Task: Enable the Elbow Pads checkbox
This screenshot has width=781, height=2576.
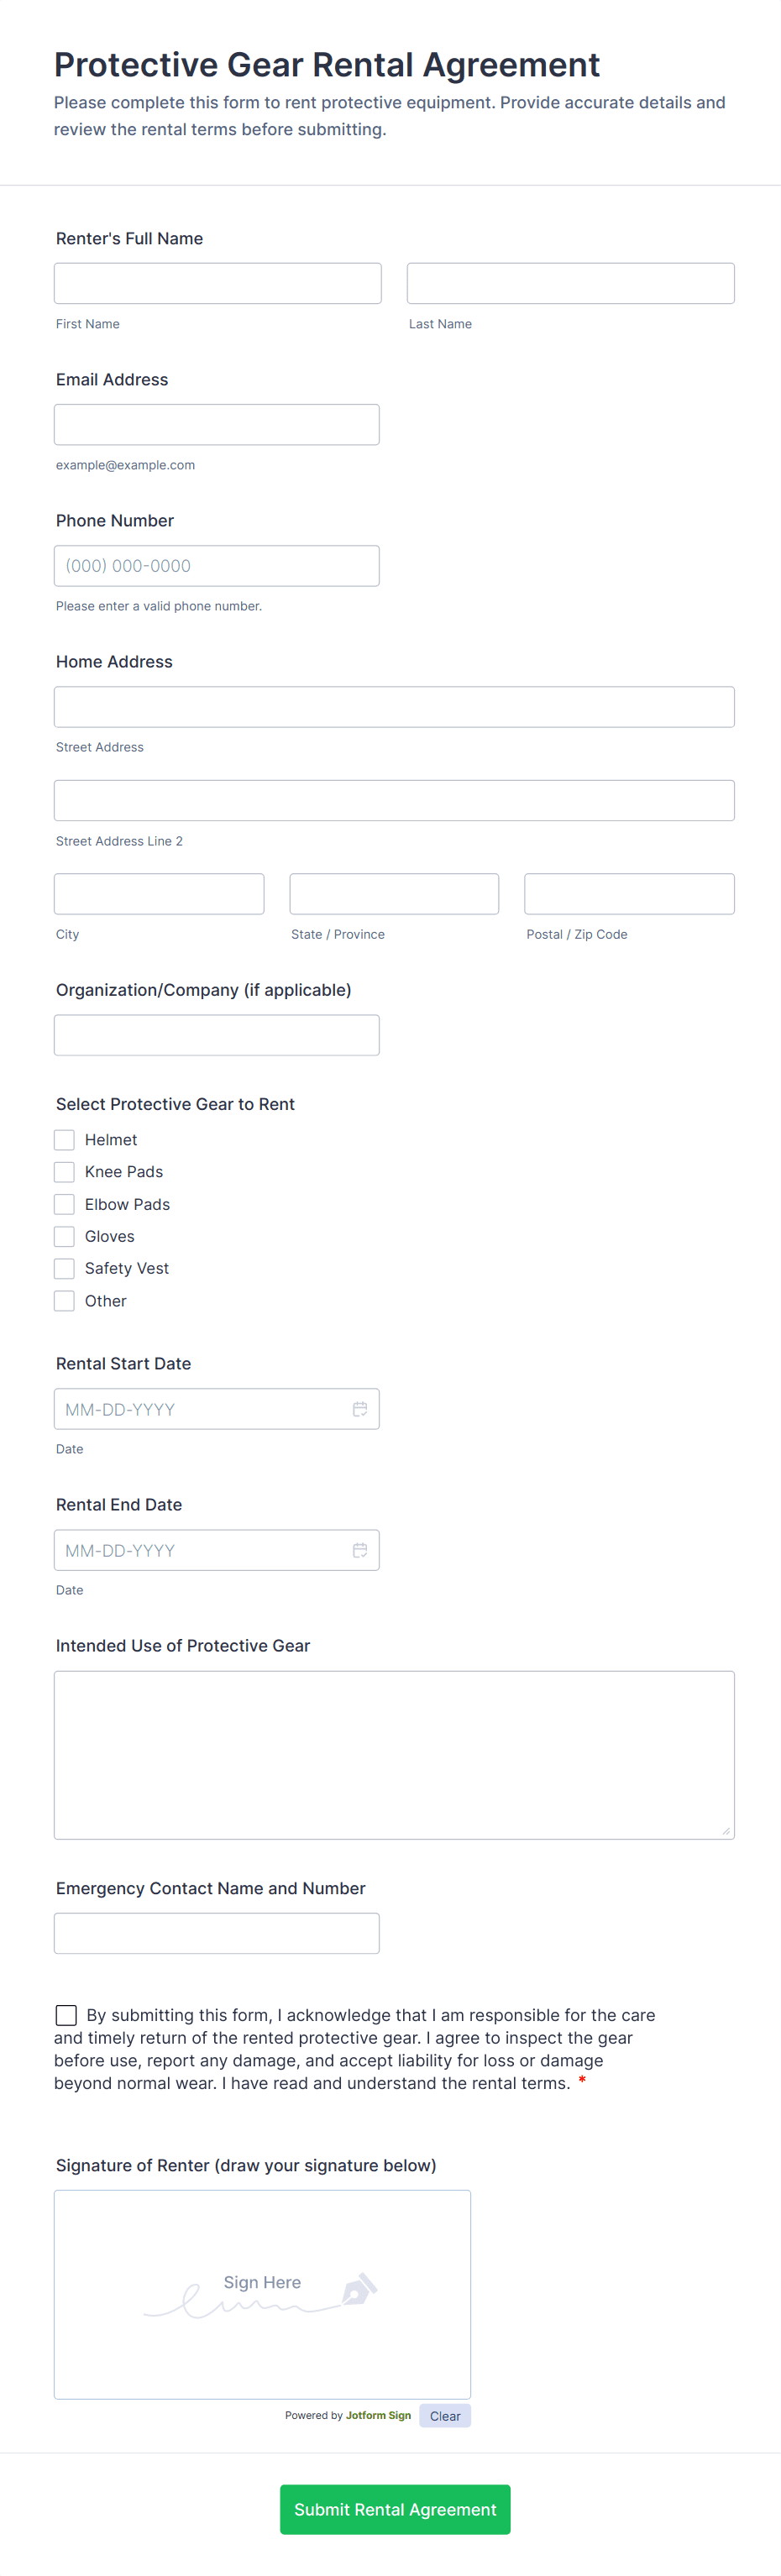Action: pos(64,1204)
